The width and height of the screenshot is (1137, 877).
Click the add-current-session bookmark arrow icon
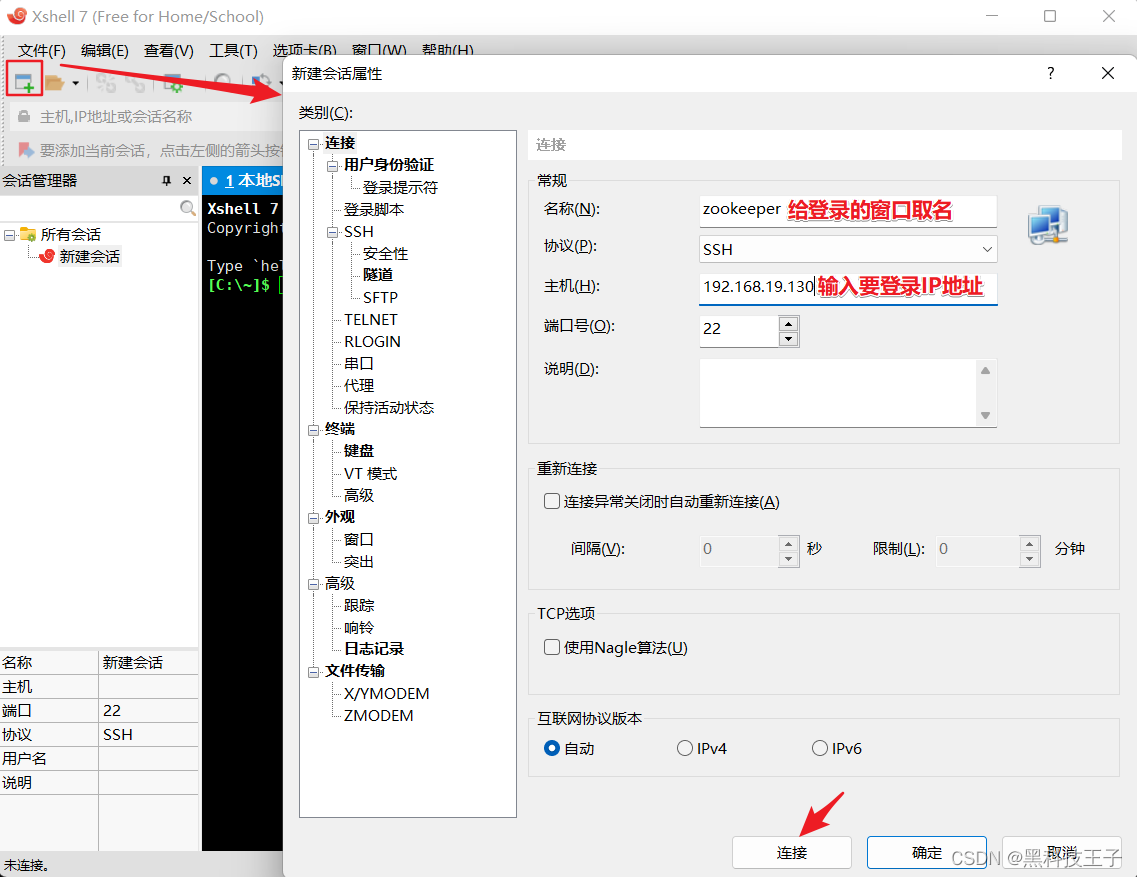click(26, 150)
